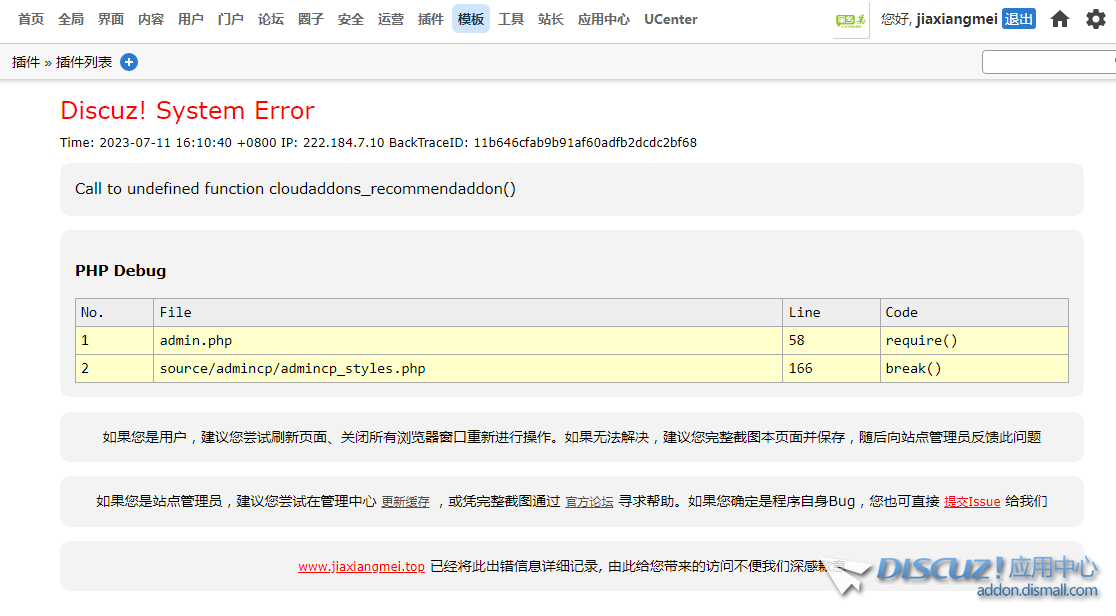Image resolution: width=1116 pixels, height=616 pixels.
Task: Open the UCenter menu
Action: [x=670, y=19]
